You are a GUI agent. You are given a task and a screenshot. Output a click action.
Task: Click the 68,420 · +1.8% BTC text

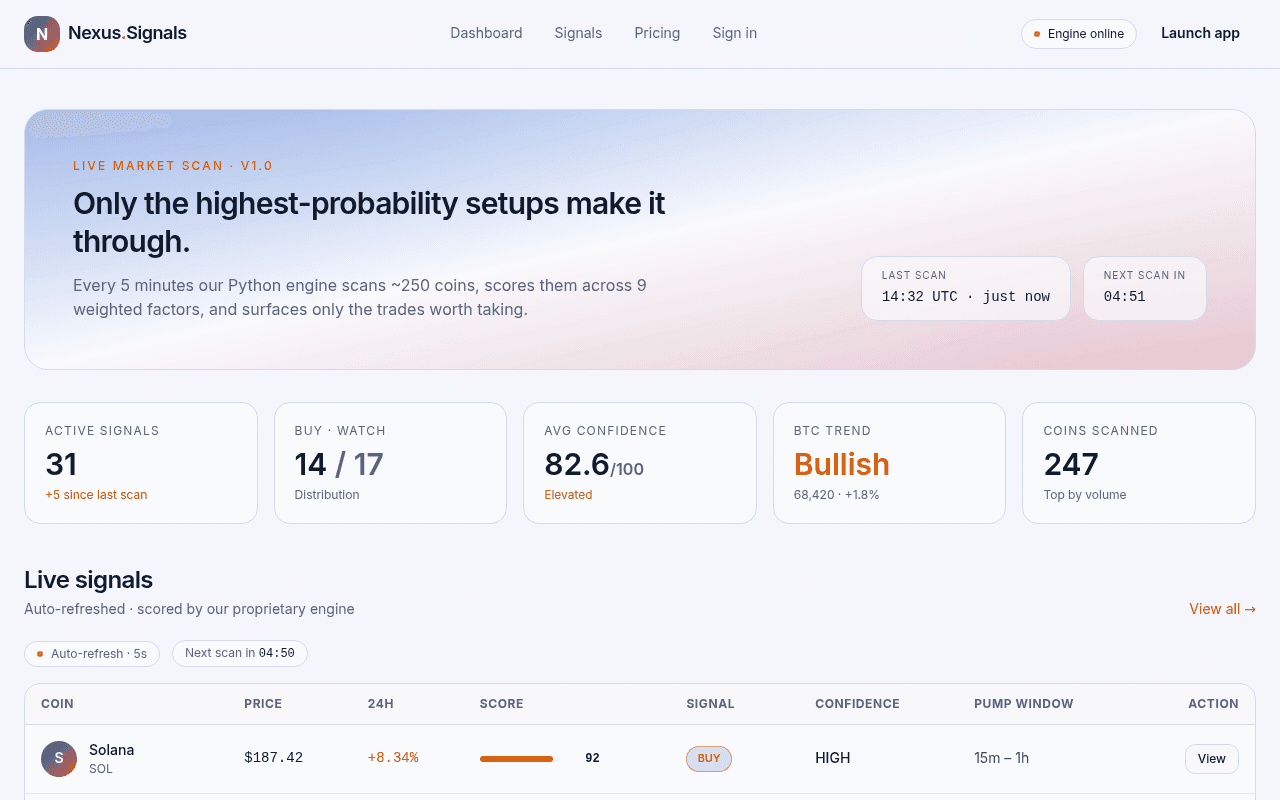point(837,495)
